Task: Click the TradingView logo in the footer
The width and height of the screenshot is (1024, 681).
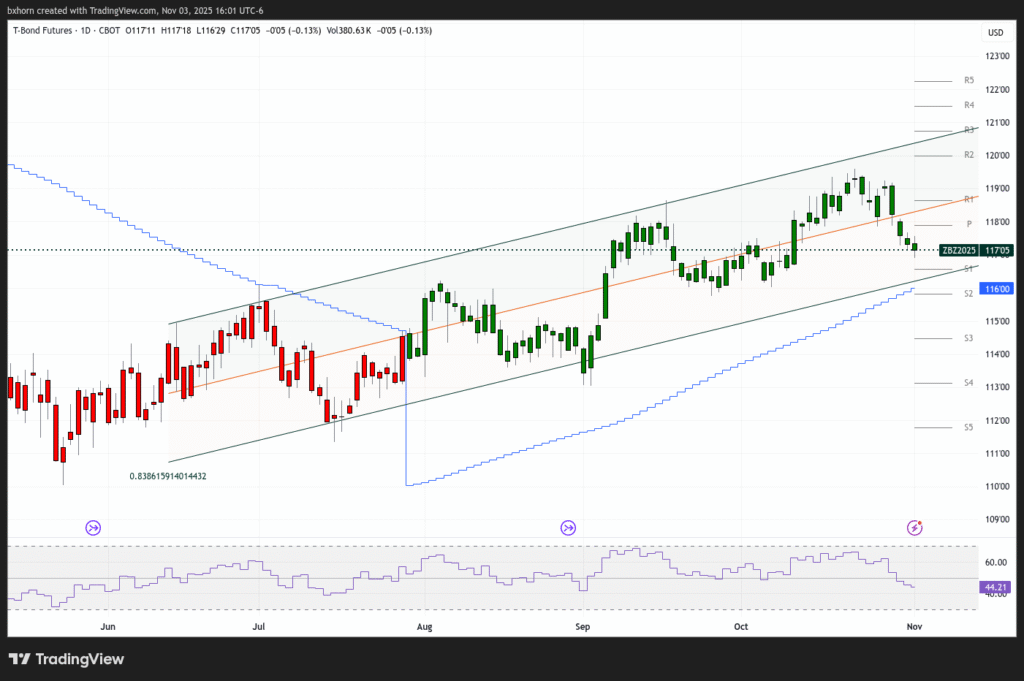Action: coord(67,659)
